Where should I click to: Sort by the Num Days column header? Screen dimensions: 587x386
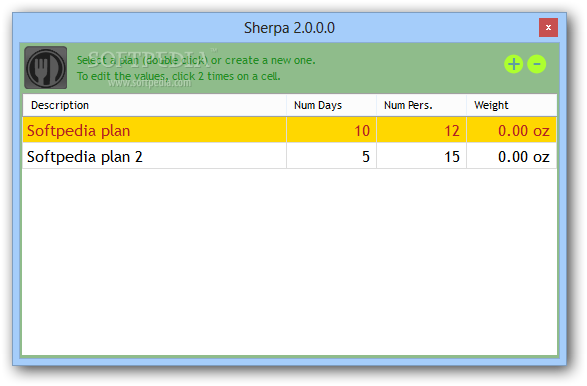[331, 105]
